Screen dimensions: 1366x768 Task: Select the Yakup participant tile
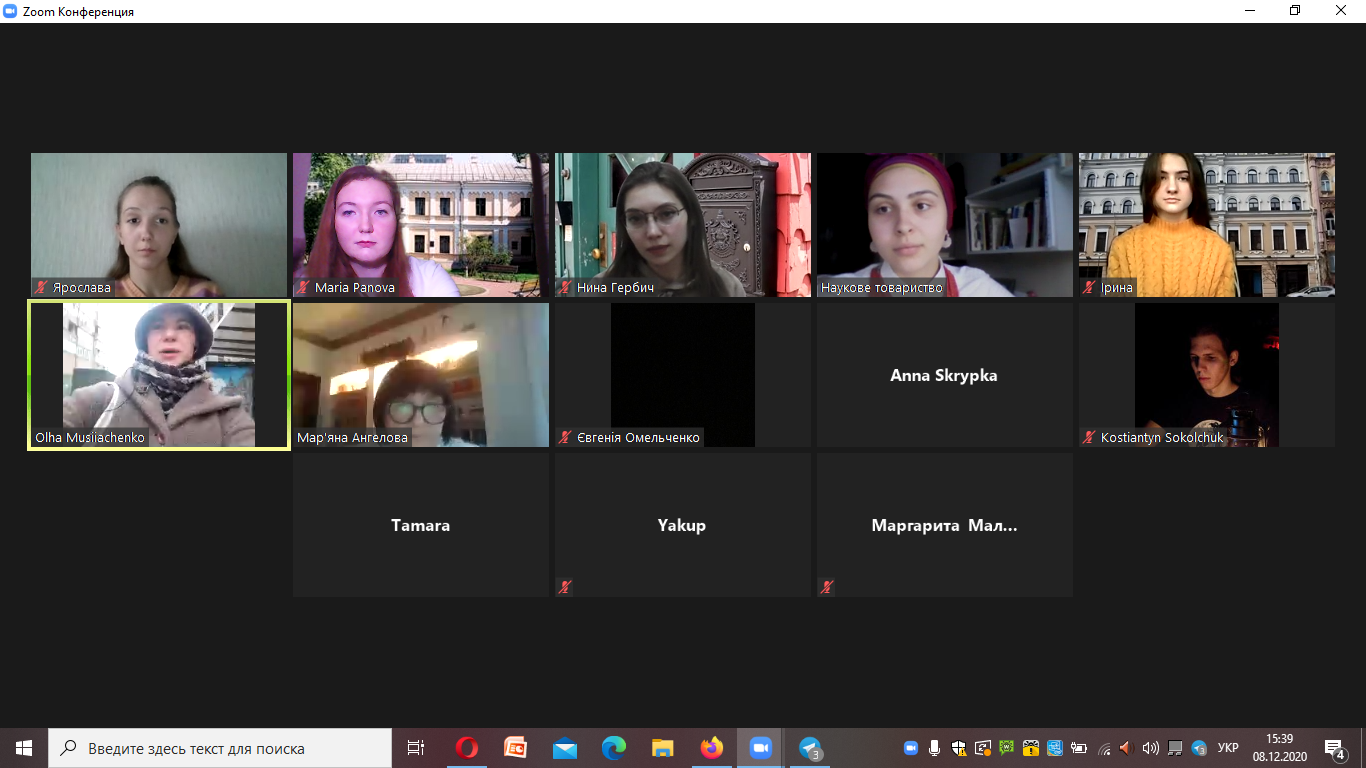click(x=683, y=525)
